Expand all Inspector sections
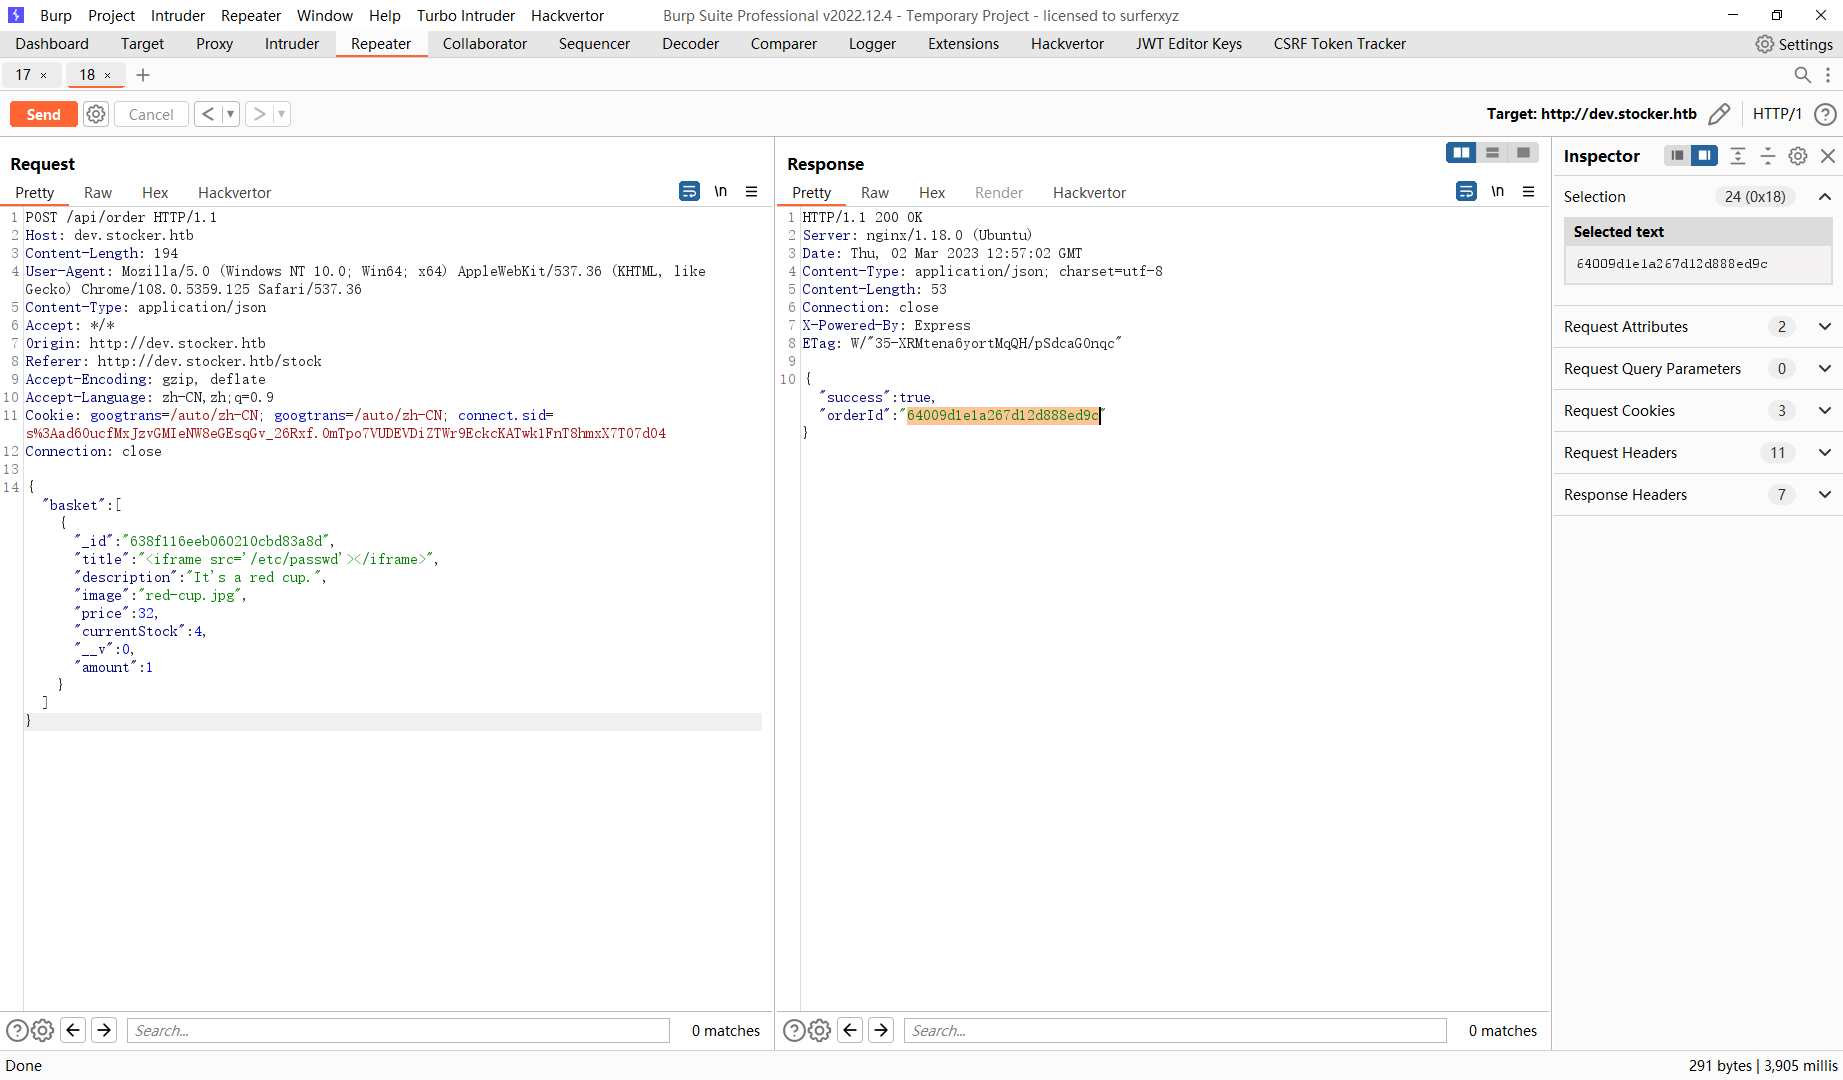 point(1738,156)
